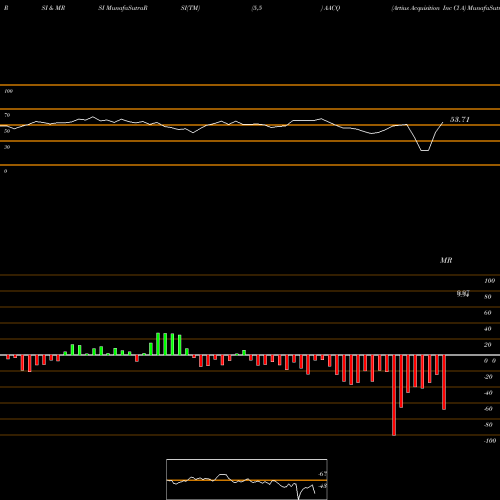Click the 'SI(TM)' header label

[190, 8]
